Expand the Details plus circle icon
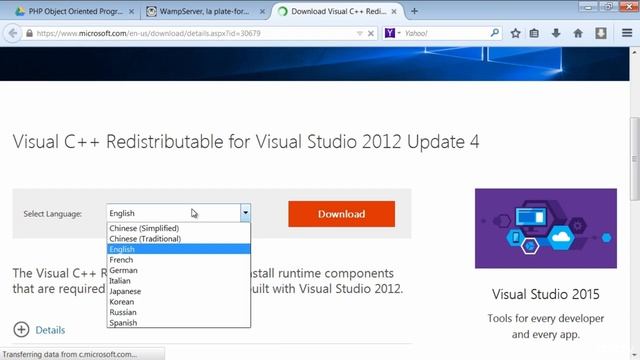Image resolution: width=640 pixels, height=360 pixels. (21, 329)
